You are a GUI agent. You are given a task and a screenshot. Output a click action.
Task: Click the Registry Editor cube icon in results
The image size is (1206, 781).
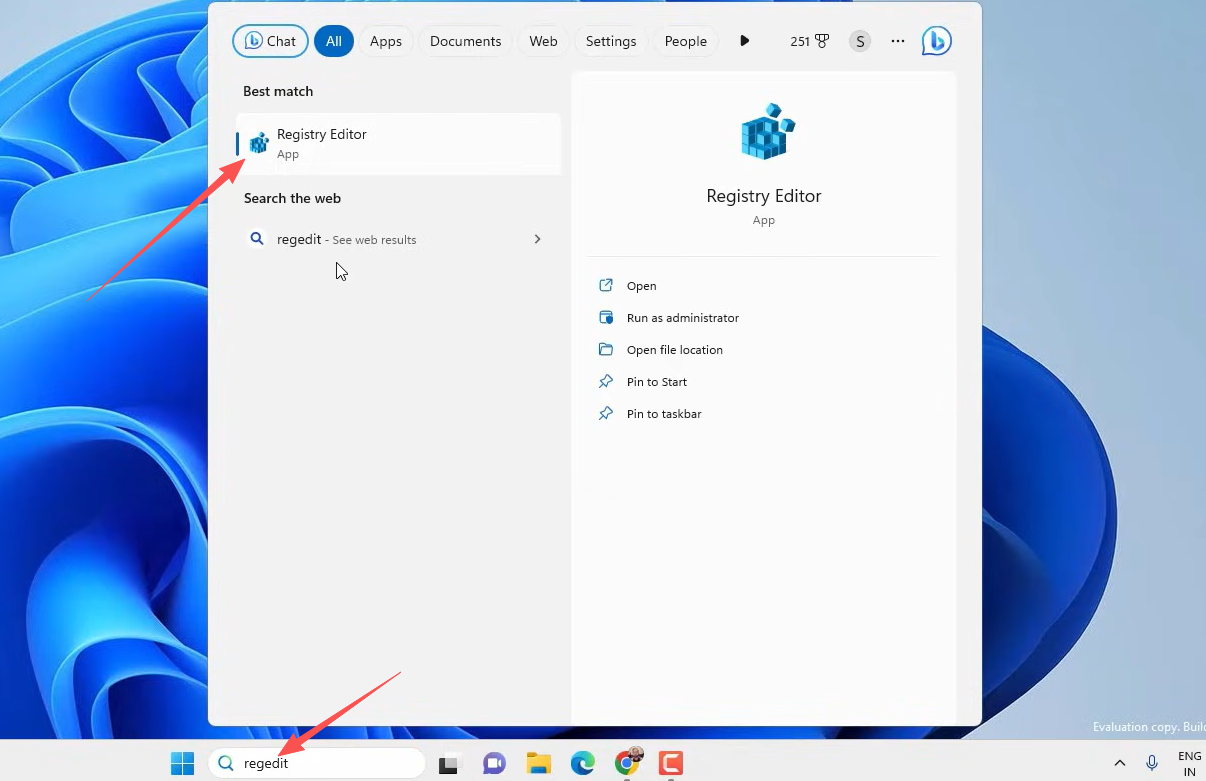(x=259, y=143)
